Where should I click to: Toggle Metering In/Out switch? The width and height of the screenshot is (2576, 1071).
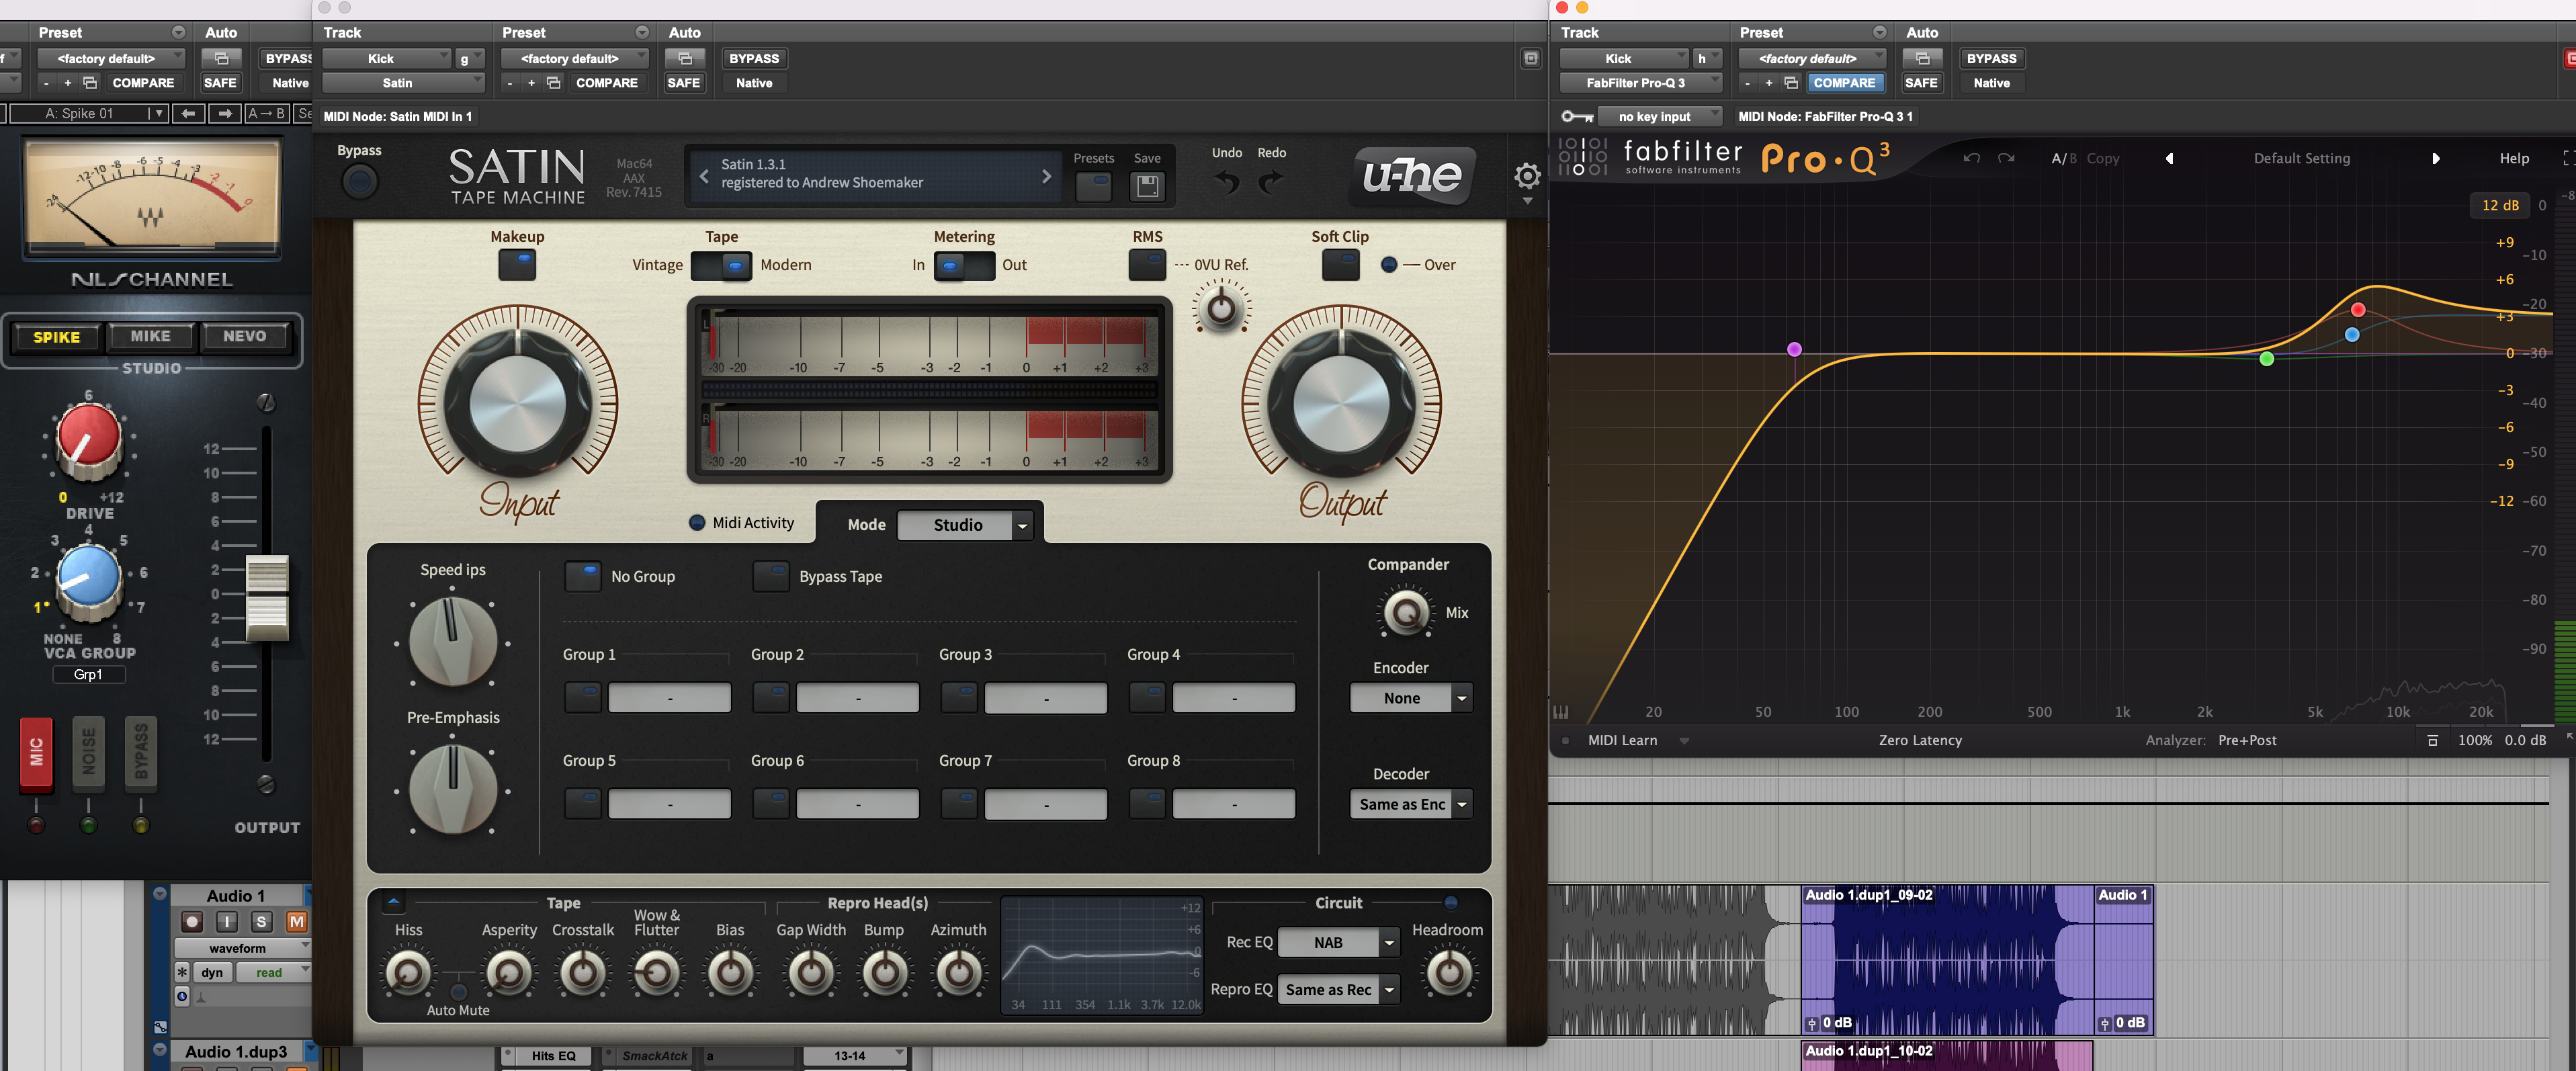pos(964,266)
